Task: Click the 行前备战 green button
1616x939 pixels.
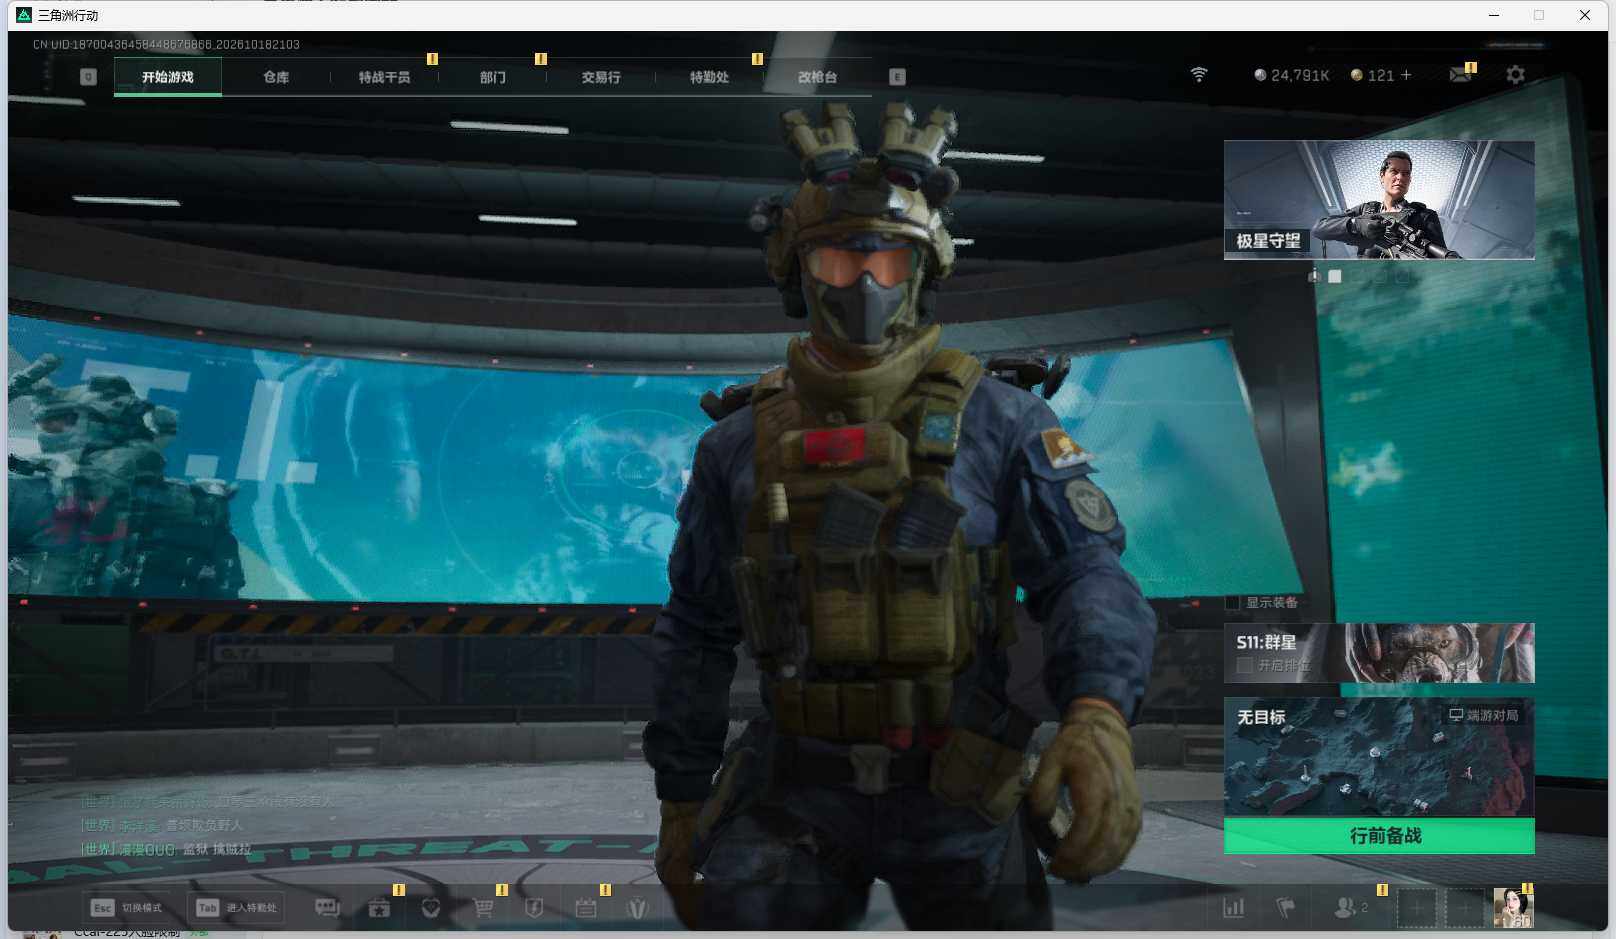Action: point(1379,835)
